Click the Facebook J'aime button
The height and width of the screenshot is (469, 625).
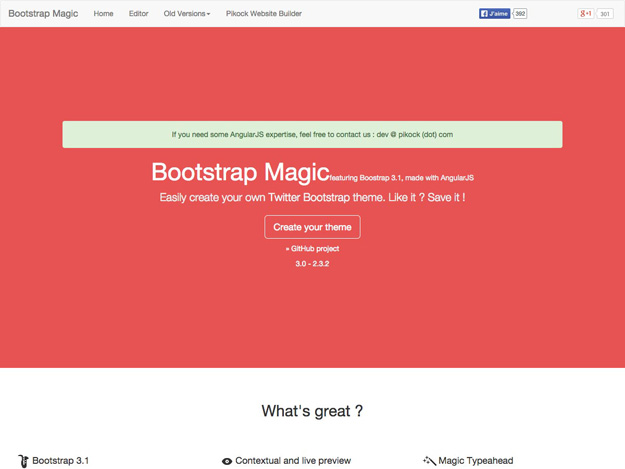494,14
